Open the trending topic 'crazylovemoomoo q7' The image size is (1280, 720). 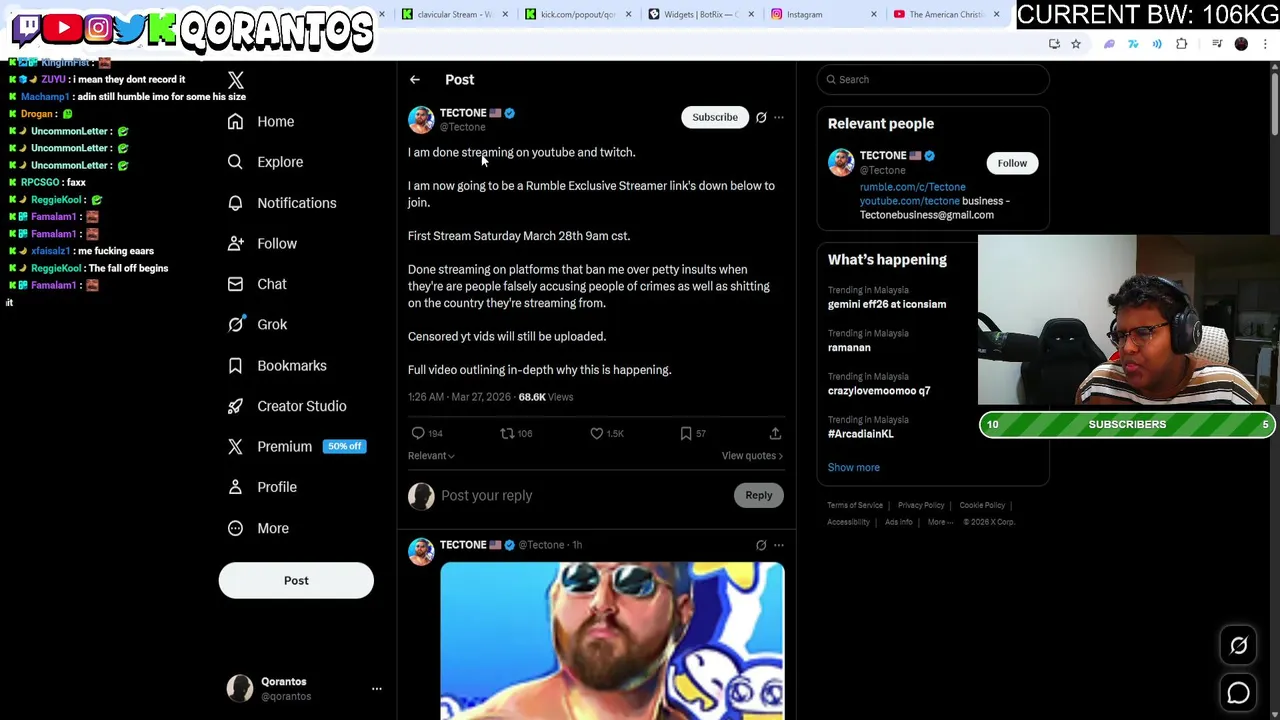[x=879, y=391]
